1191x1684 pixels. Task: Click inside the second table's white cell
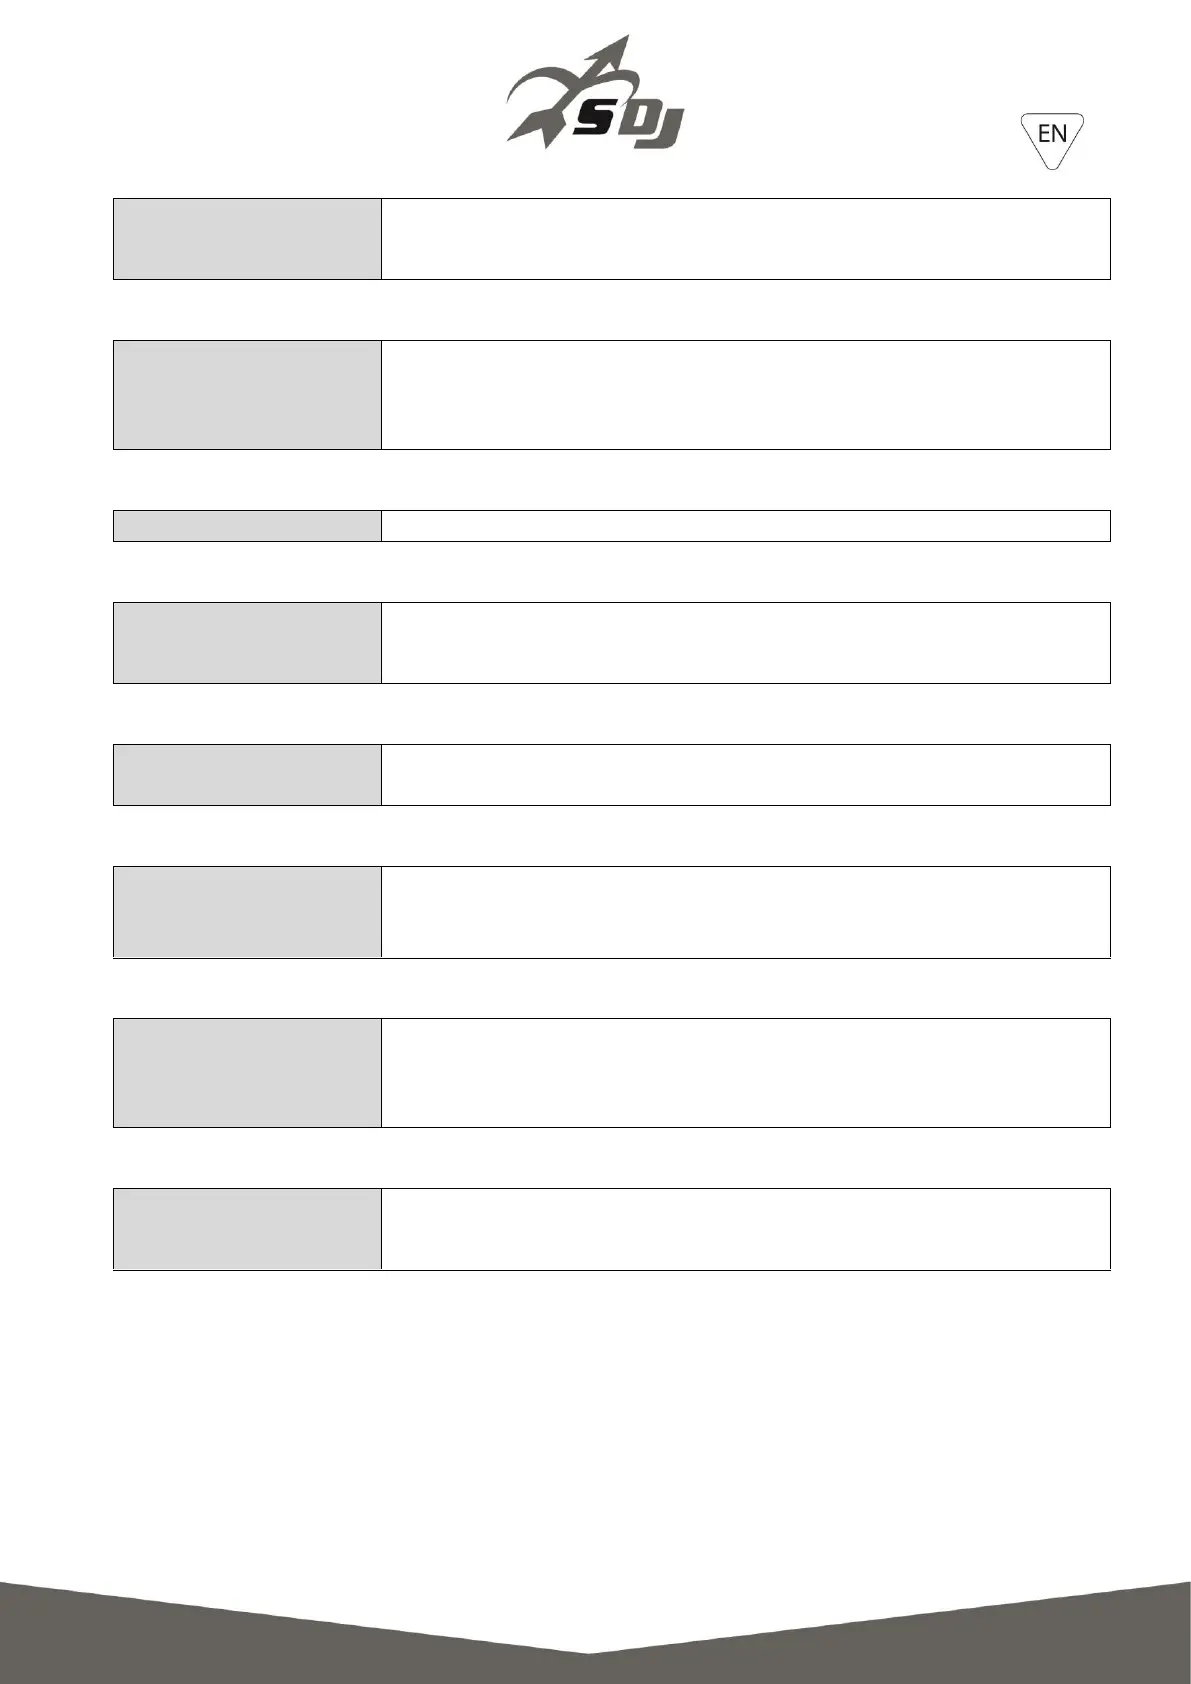(x=745, y=395)
